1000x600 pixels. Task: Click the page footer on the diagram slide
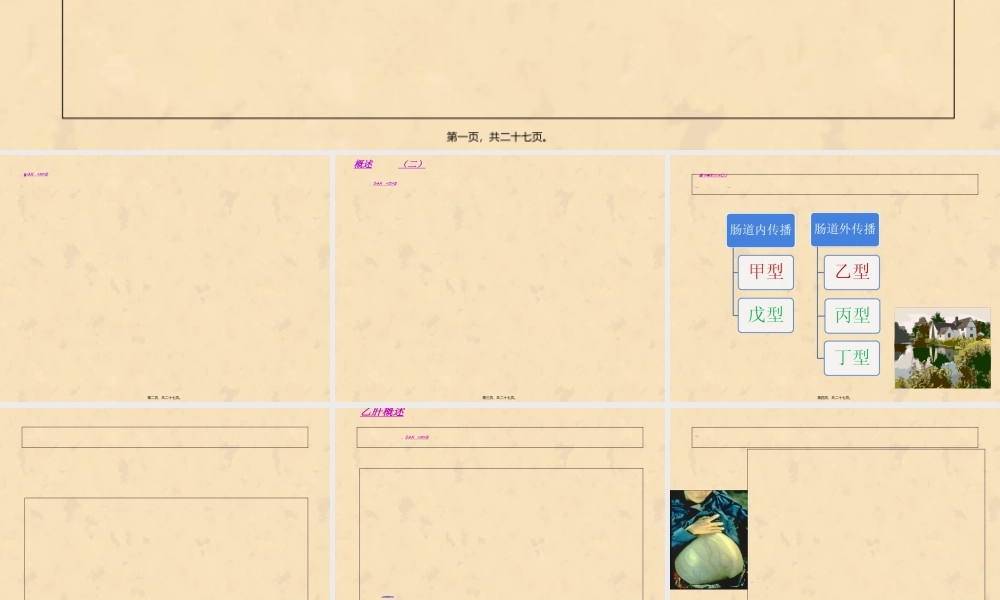coord(834,396)
